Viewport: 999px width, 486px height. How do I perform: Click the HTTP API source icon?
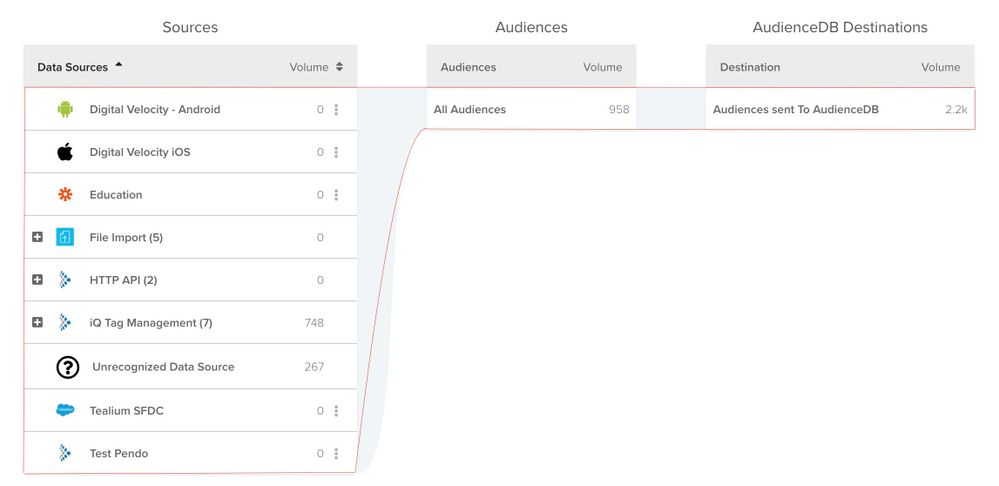(x=66, y=280)
